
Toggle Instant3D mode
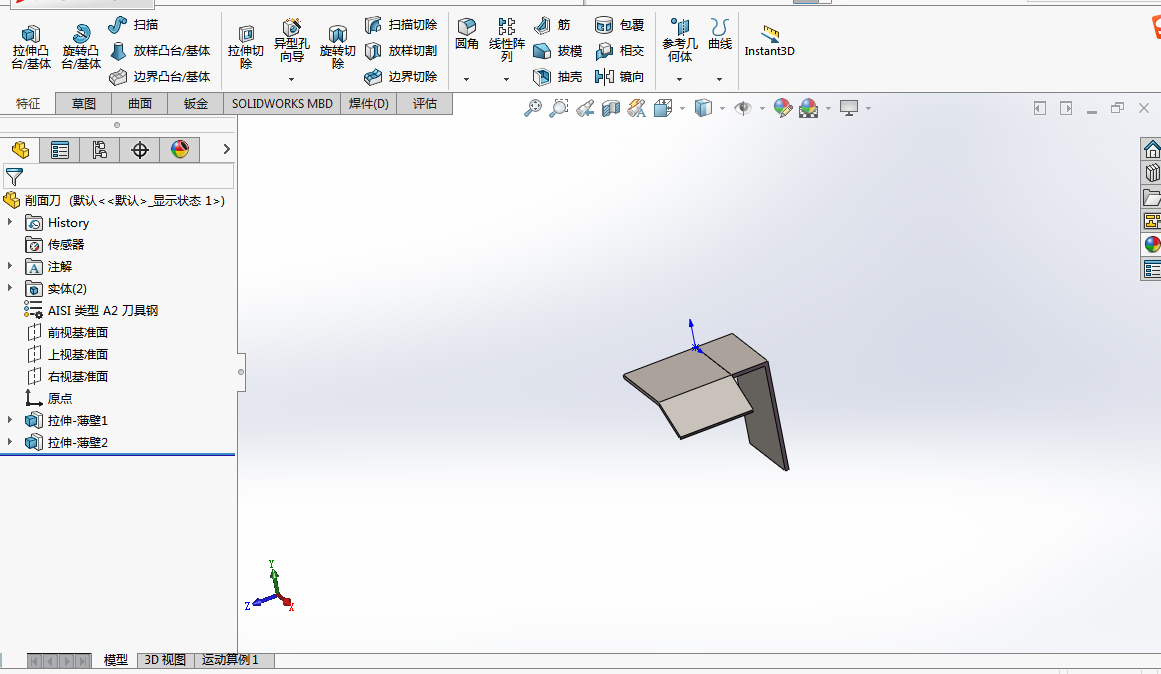coord(769,41)
